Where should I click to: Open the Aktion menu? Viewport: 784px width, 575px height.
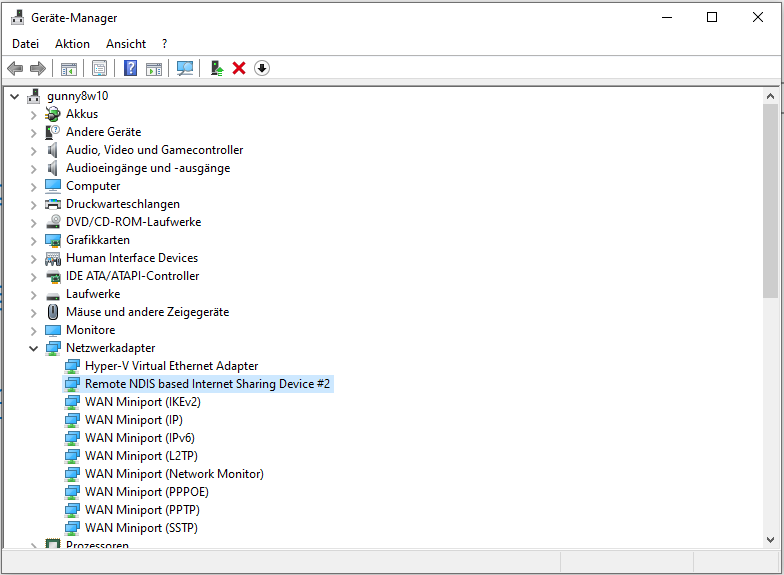(72, 44)
